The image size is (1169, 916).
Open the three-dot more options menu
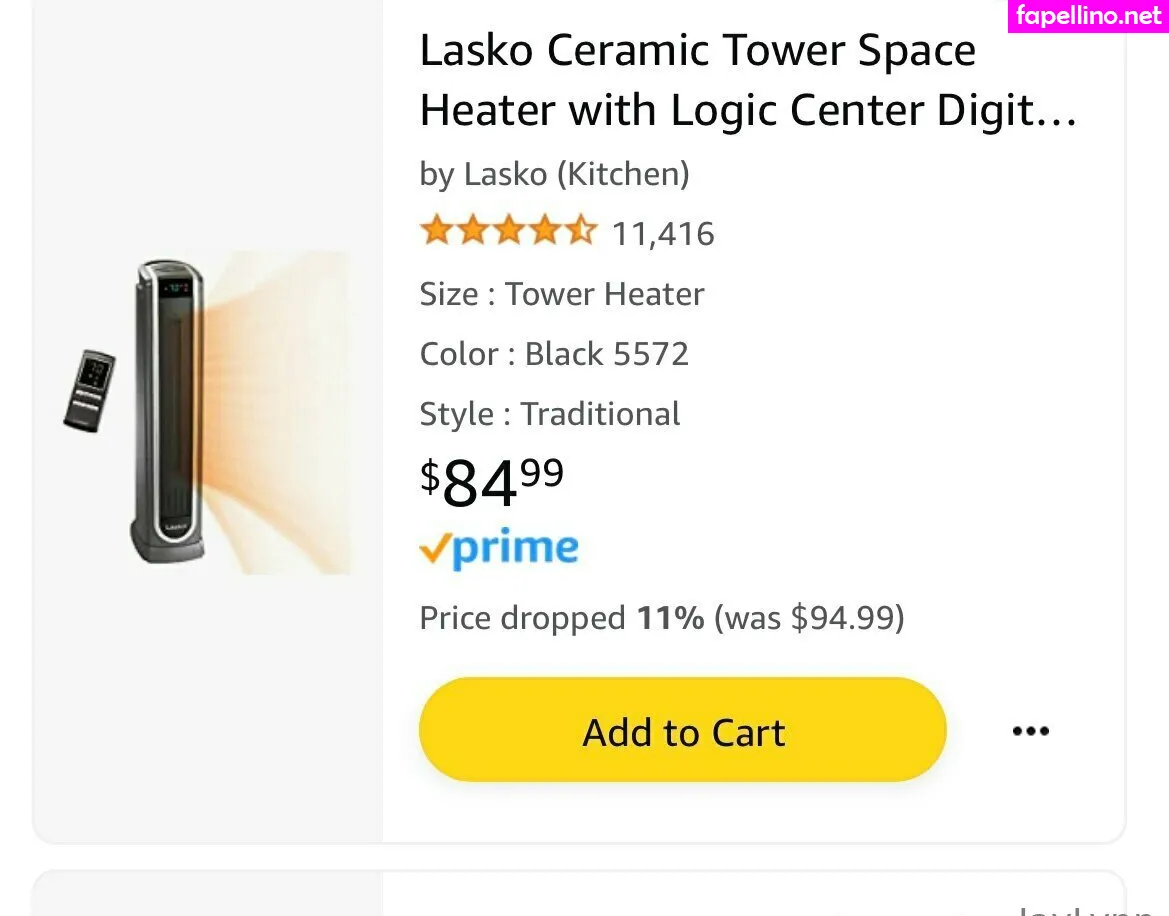tap(1030, 731)
